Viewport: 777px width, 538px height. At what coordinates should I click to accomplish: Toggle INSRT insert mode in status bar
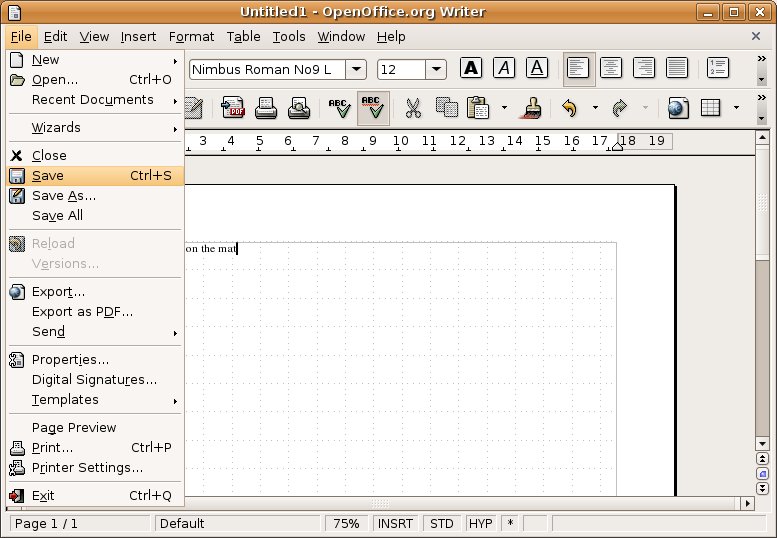click(395, 524)
